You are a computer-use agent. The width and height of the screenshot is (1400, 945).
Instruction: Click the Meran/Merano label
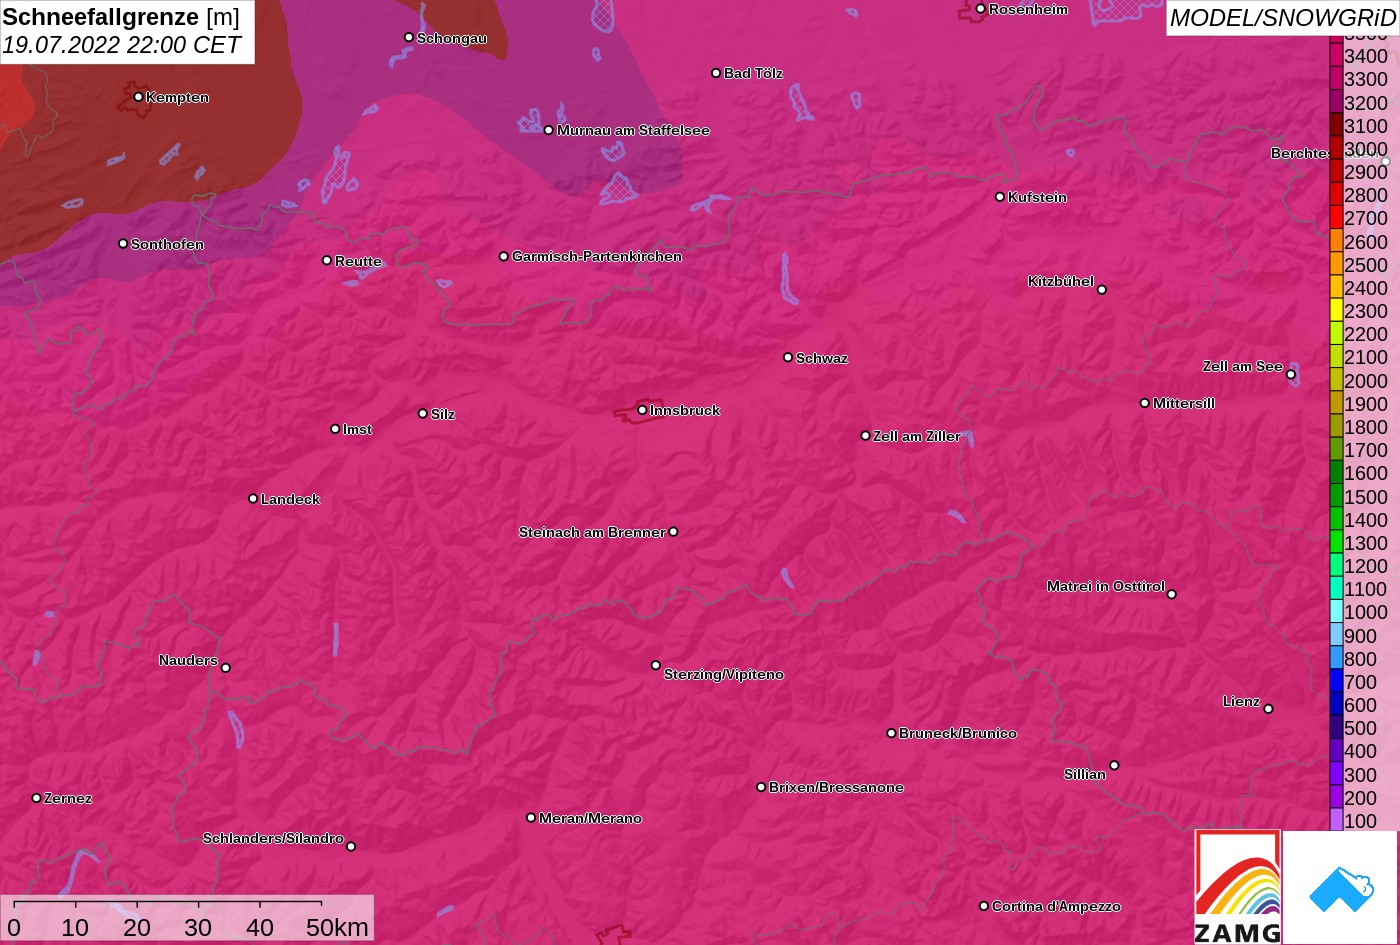590,818
